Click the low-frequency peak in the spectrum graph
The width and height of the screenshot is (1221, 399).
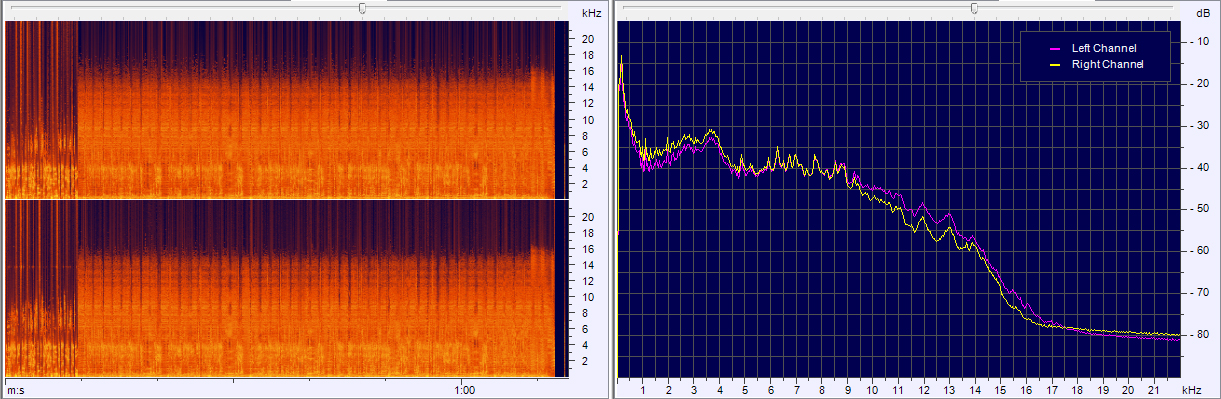[x=621, y=62]
